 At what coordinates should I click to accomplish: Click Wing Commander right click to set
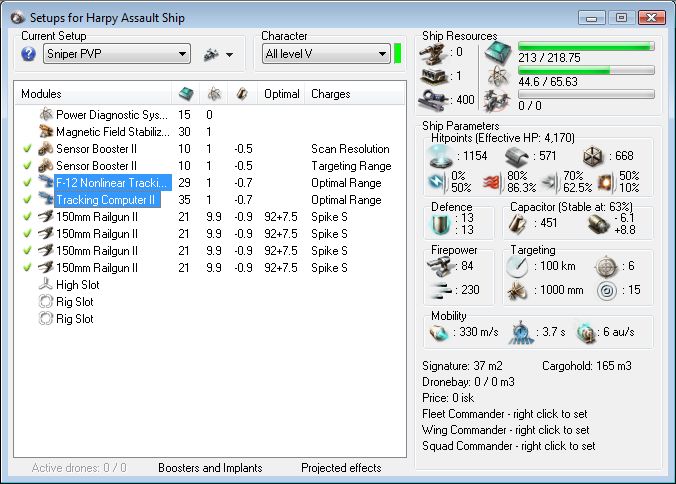click(506, 430)
